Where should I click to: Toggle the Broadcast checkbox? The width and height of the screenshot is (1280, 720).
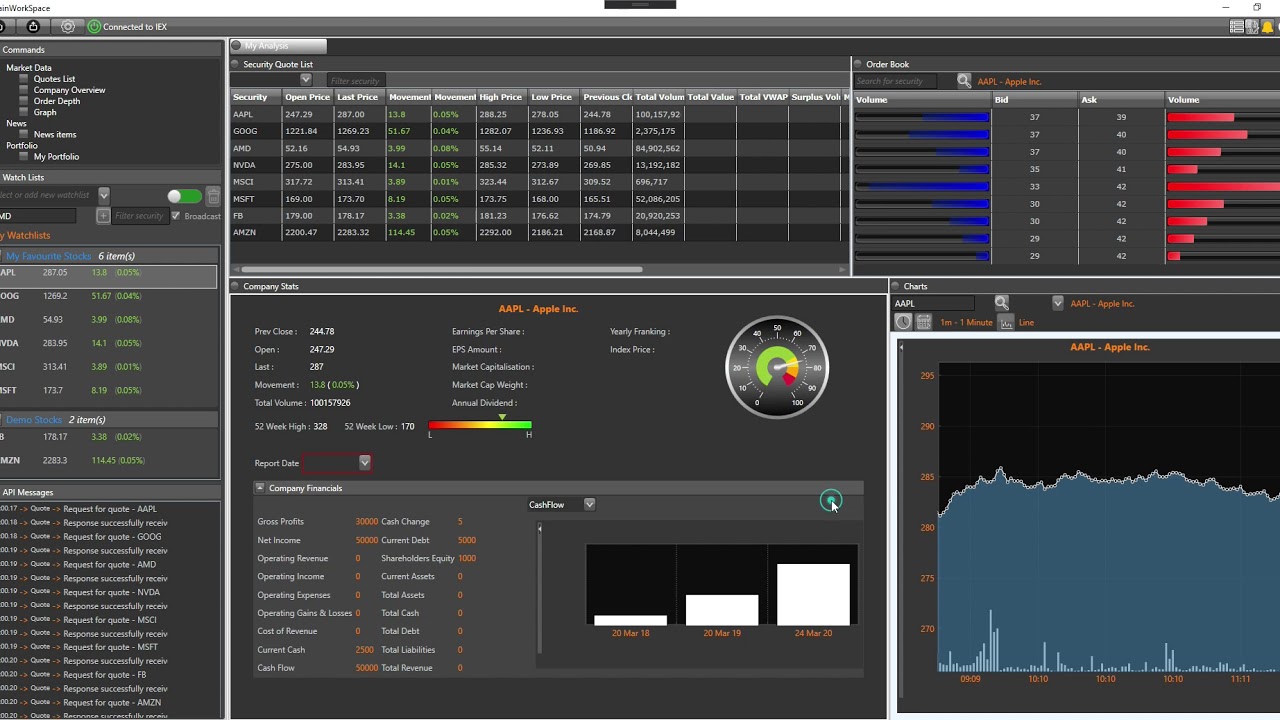[x=176, y=216]
